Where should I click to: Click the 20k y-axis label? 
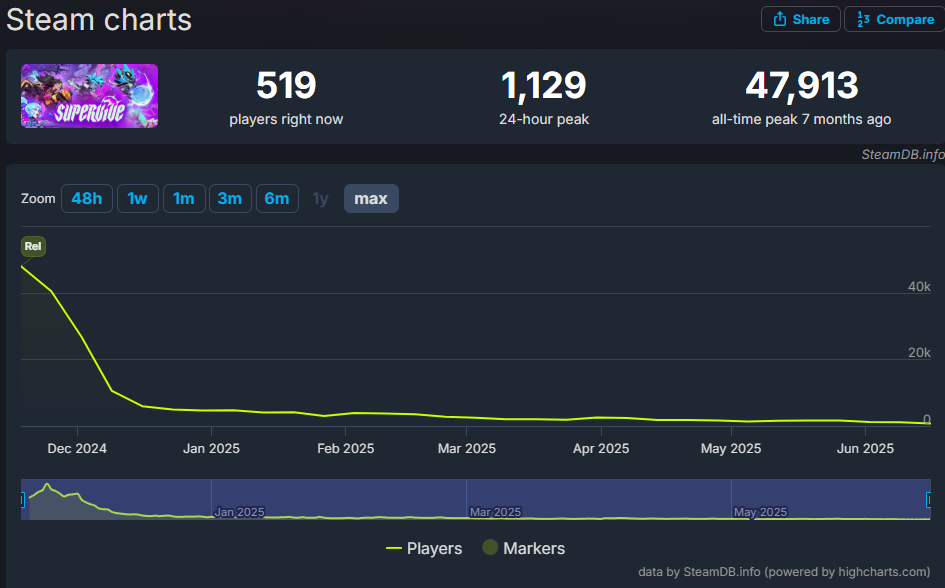pos(919,352)
